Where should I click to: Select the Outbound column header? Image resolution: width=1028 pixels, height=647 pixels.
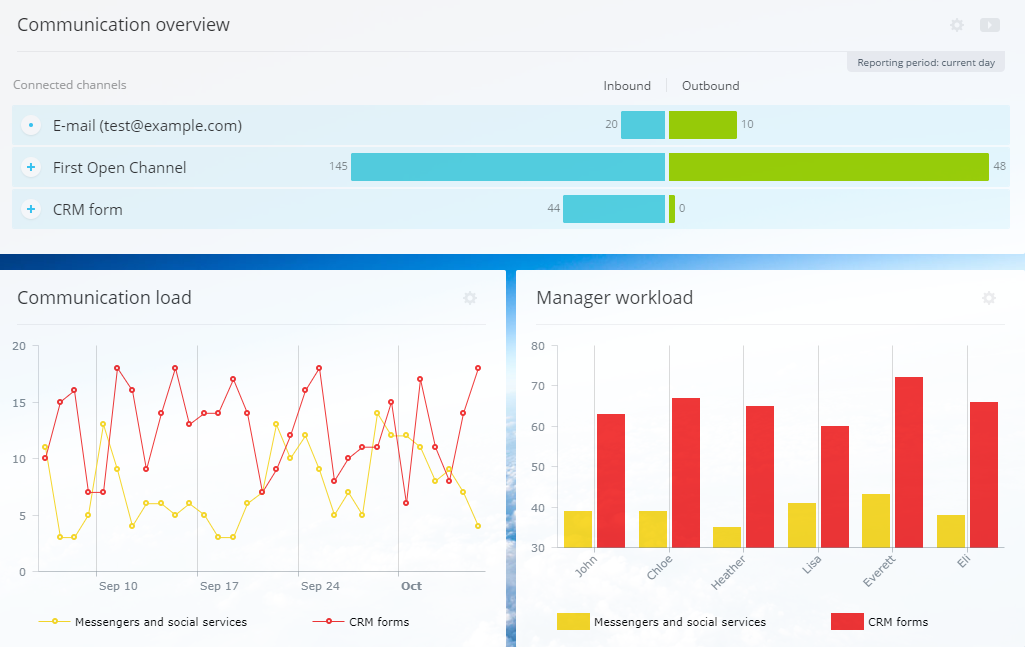710,86
